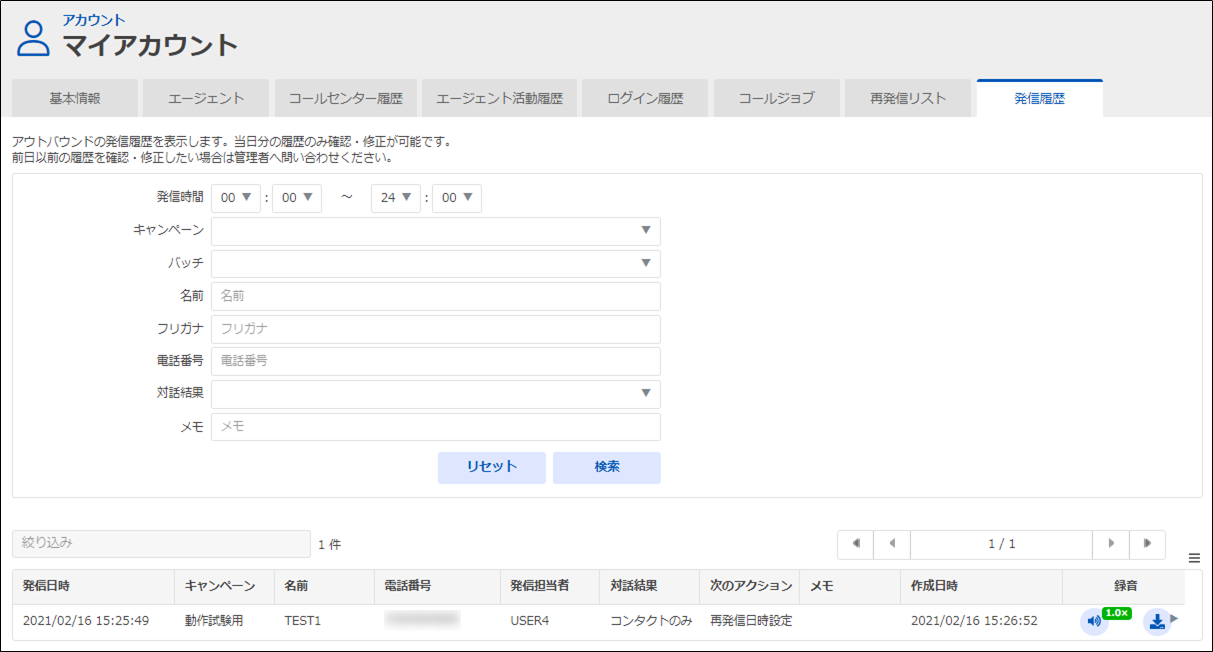Play the call recording speaker icon
The height and width of the screenshot is (652, 1213).
point(1094,621)
